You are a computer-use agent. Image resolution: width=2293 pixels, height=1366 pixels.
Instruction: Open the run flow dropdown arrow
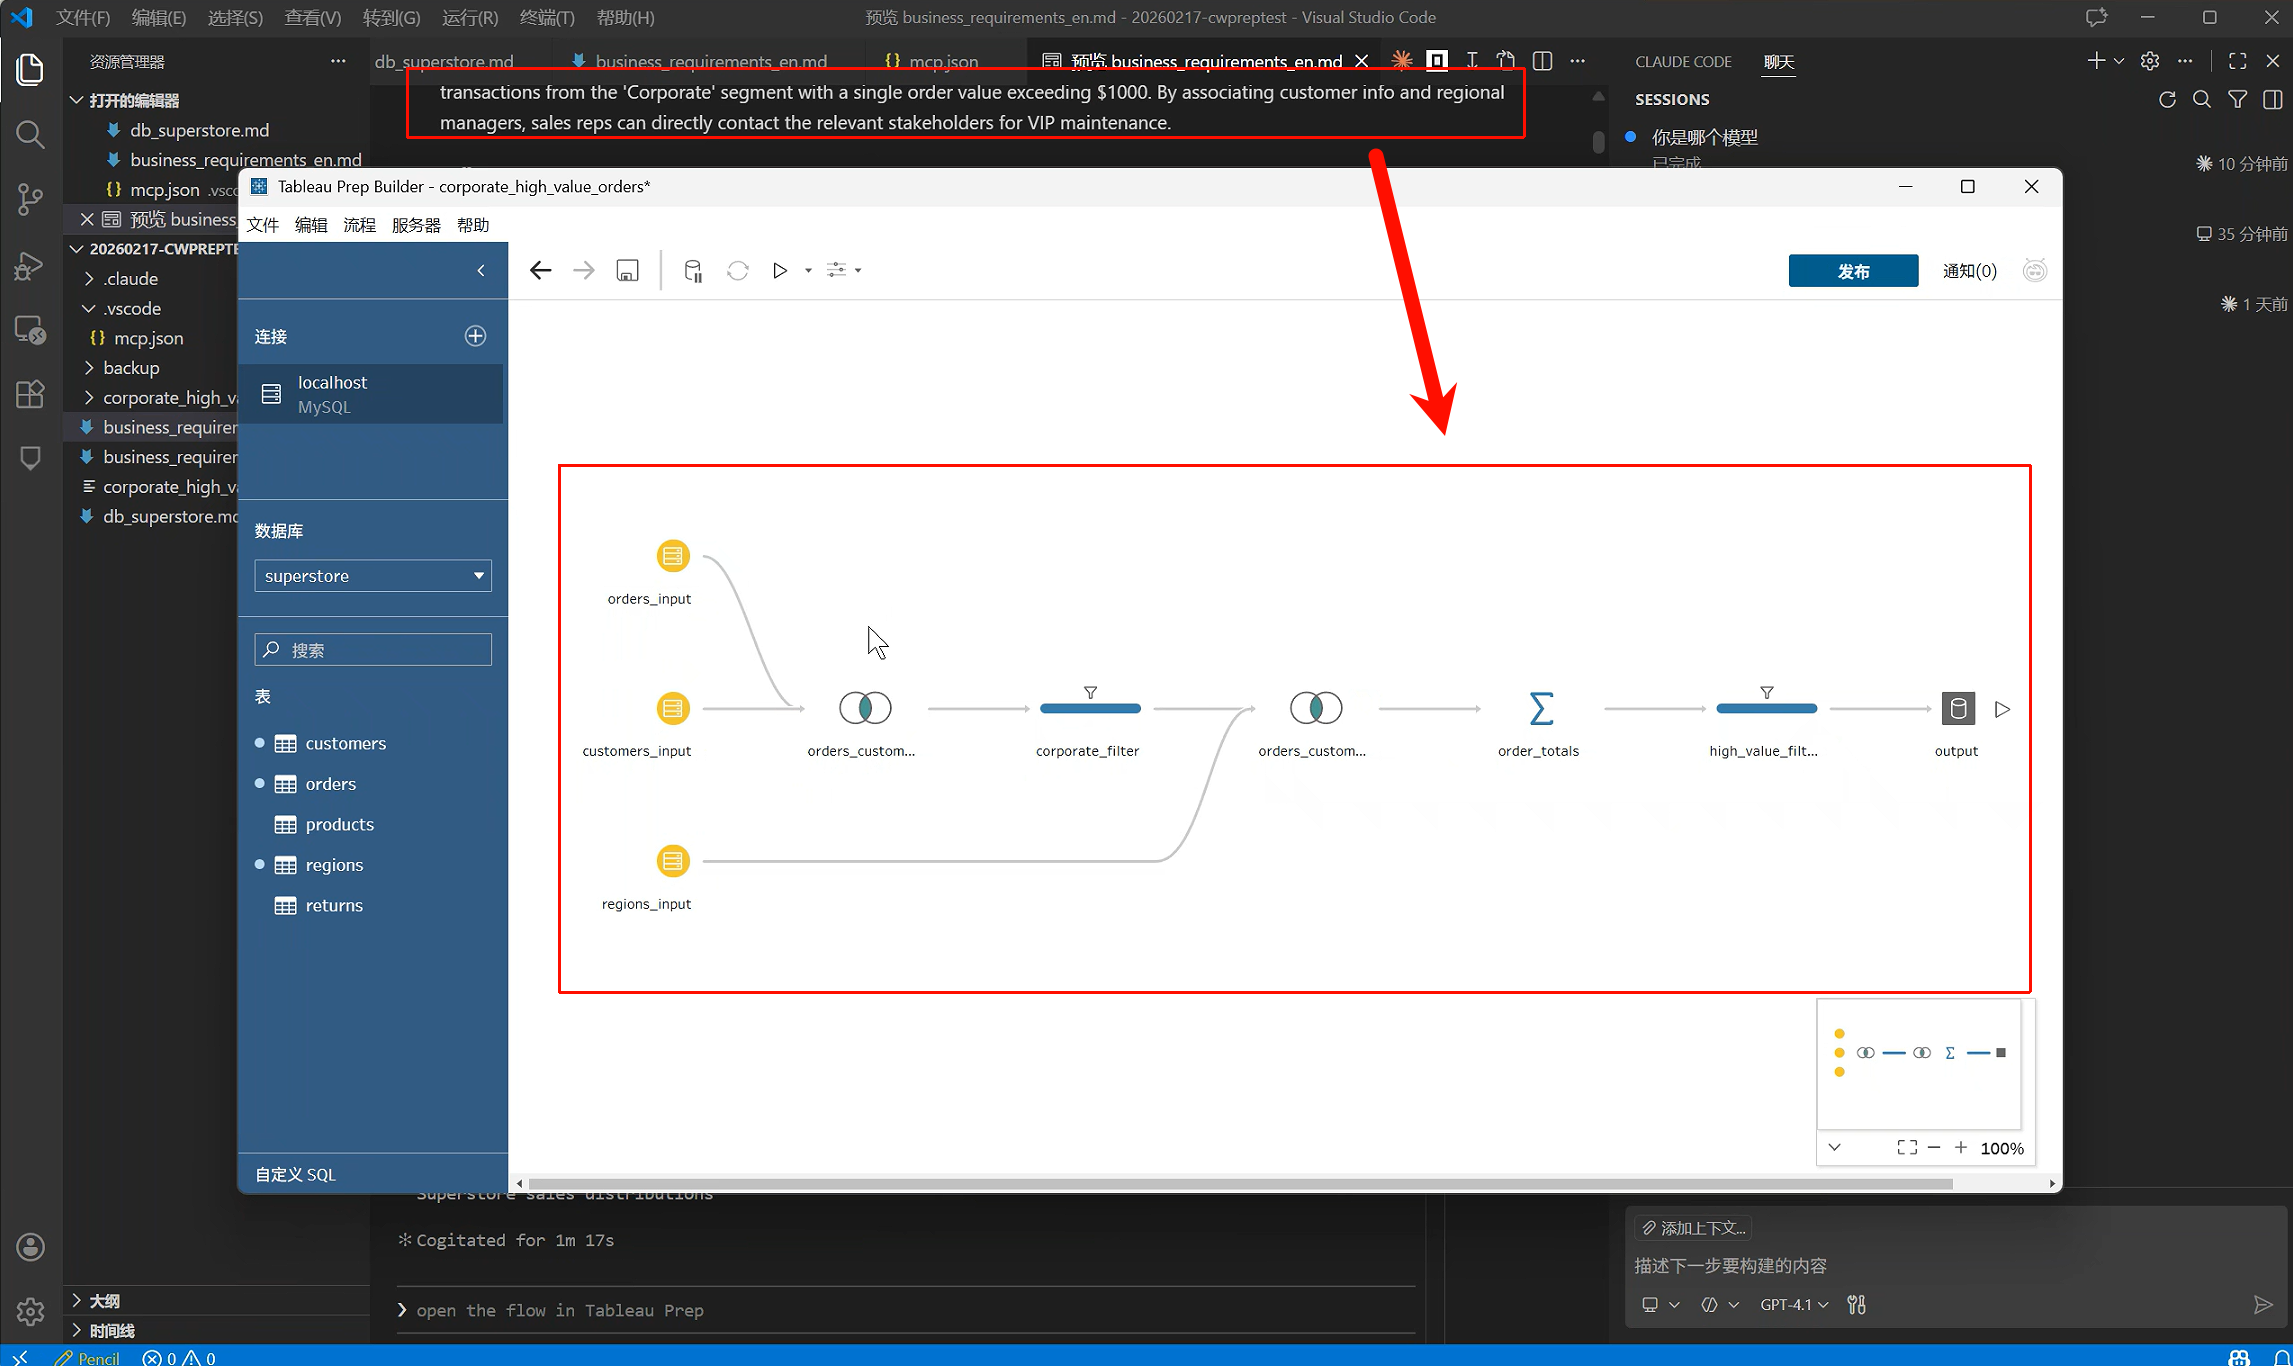coord(808,271)
